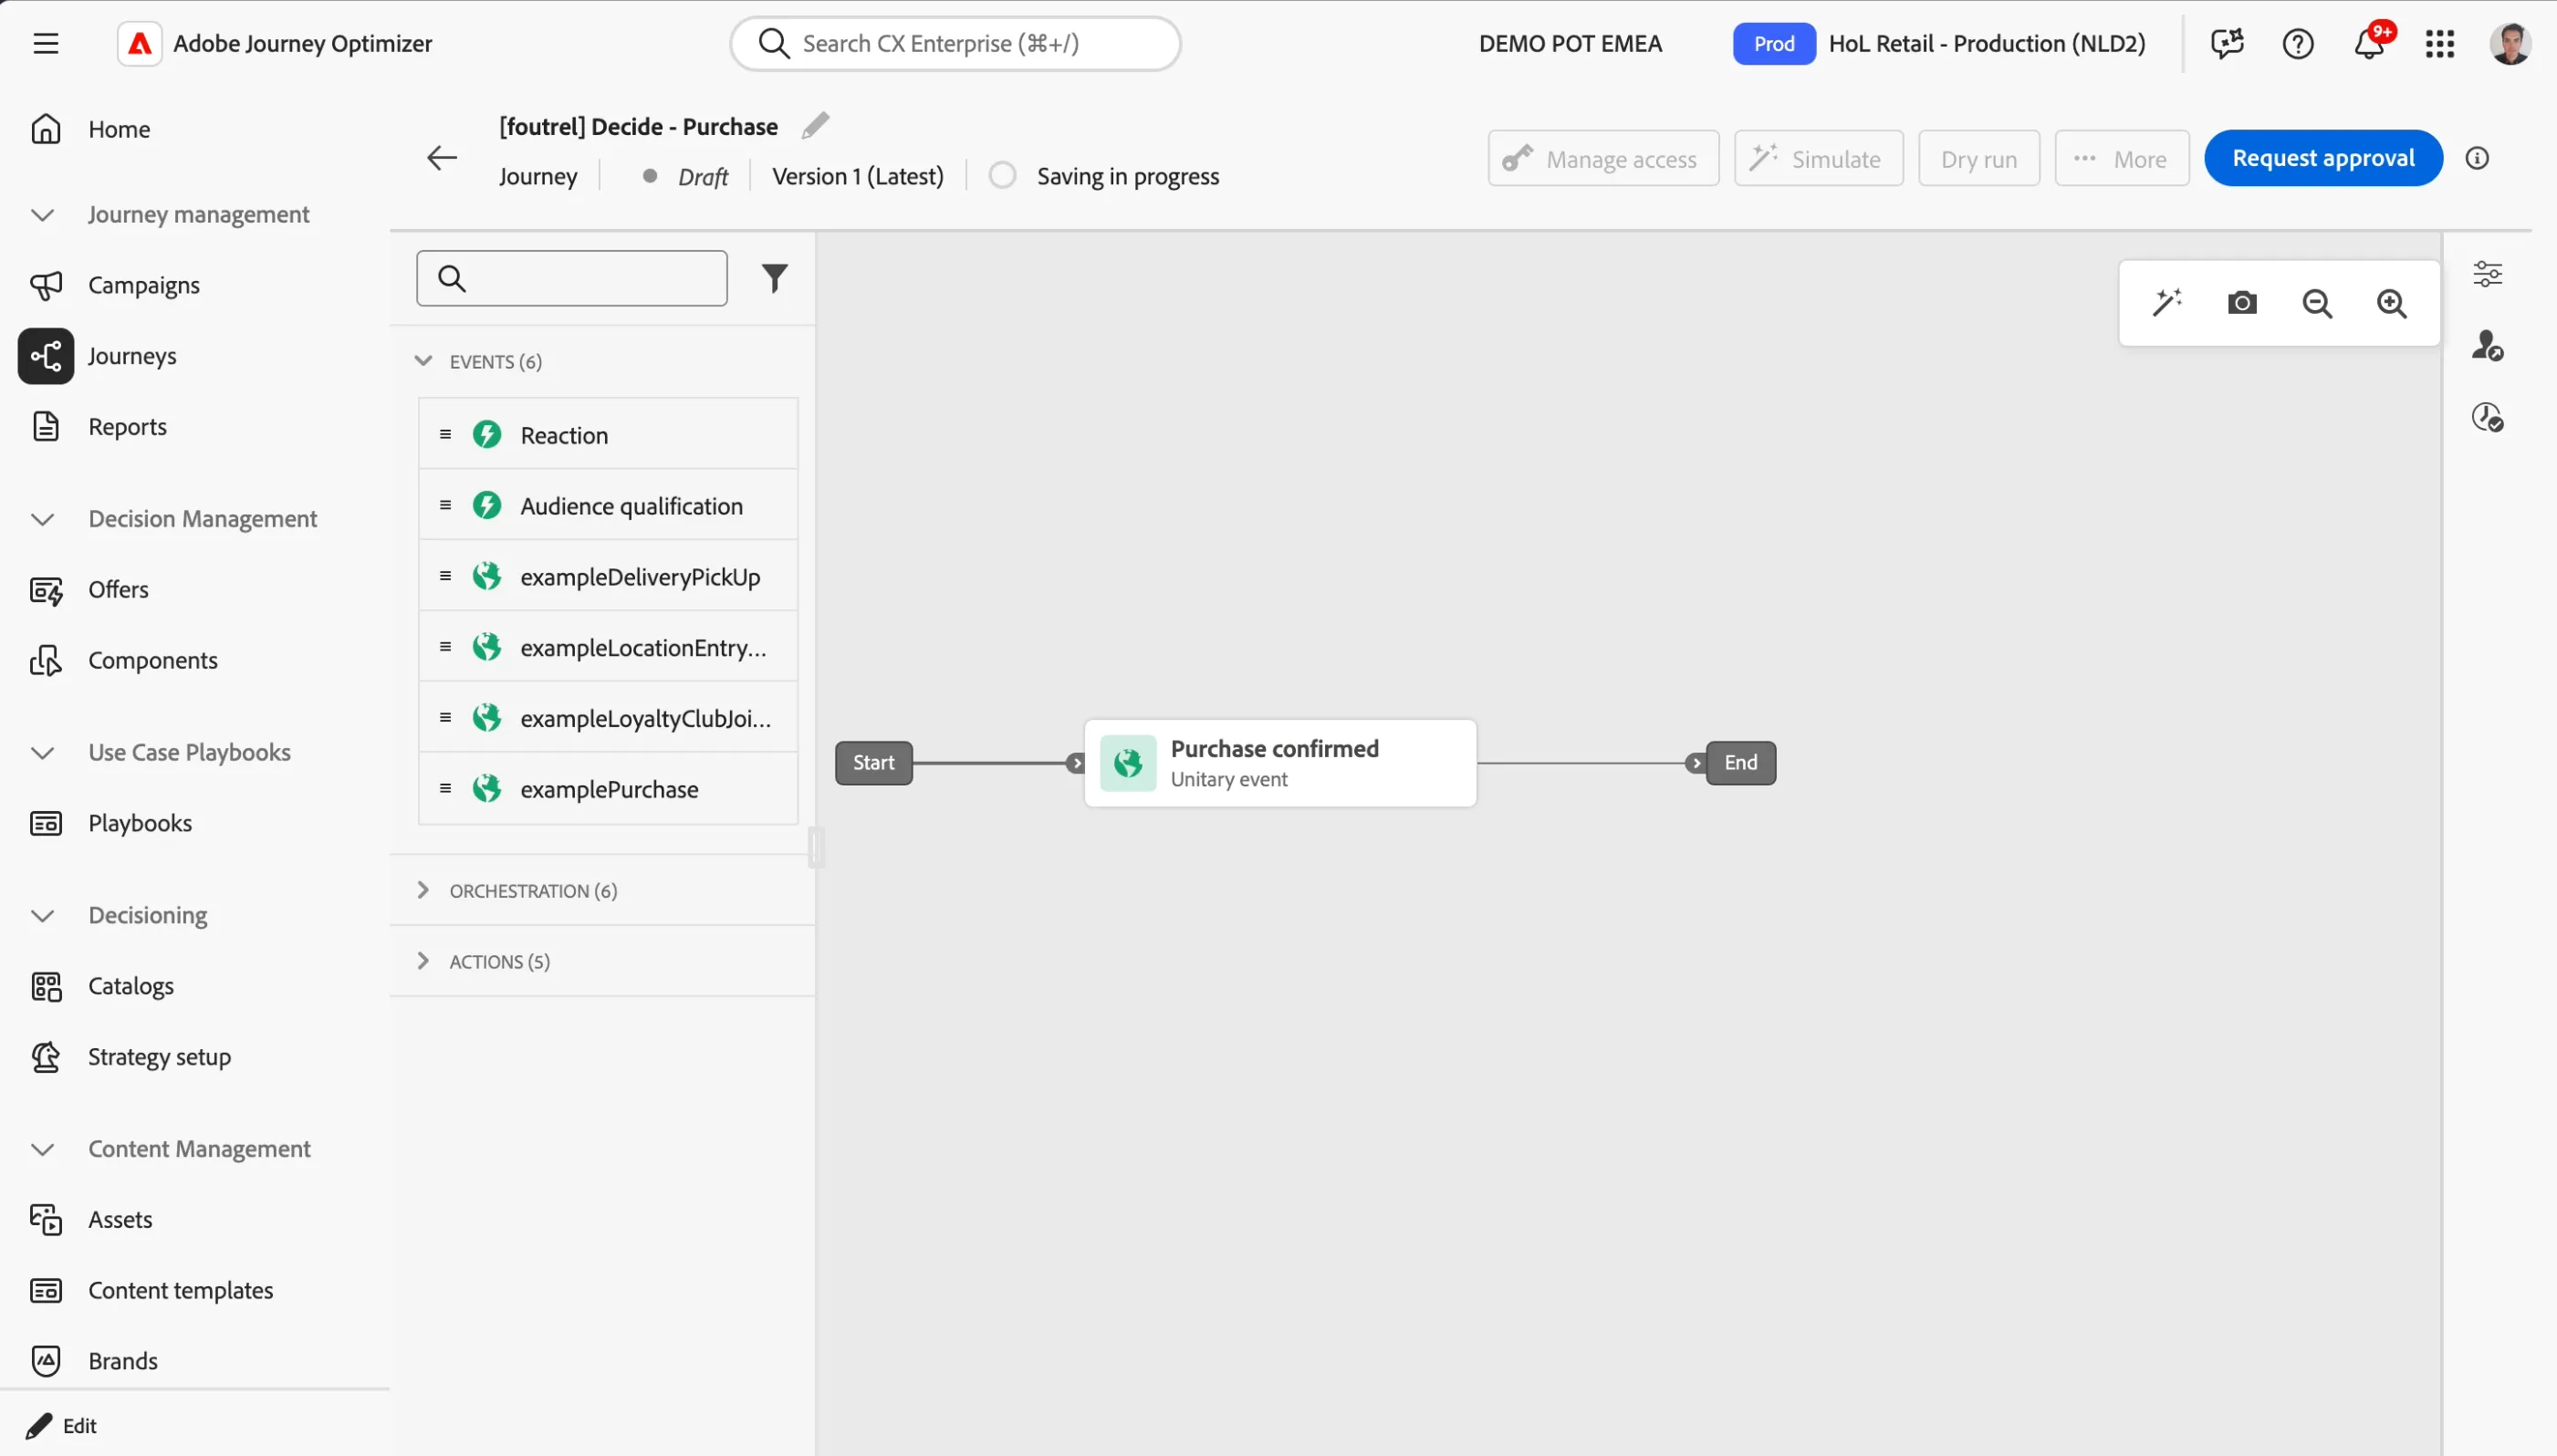
Task: Select the Reaction event item
Action: pyautogui.click(x=608, y=435)
